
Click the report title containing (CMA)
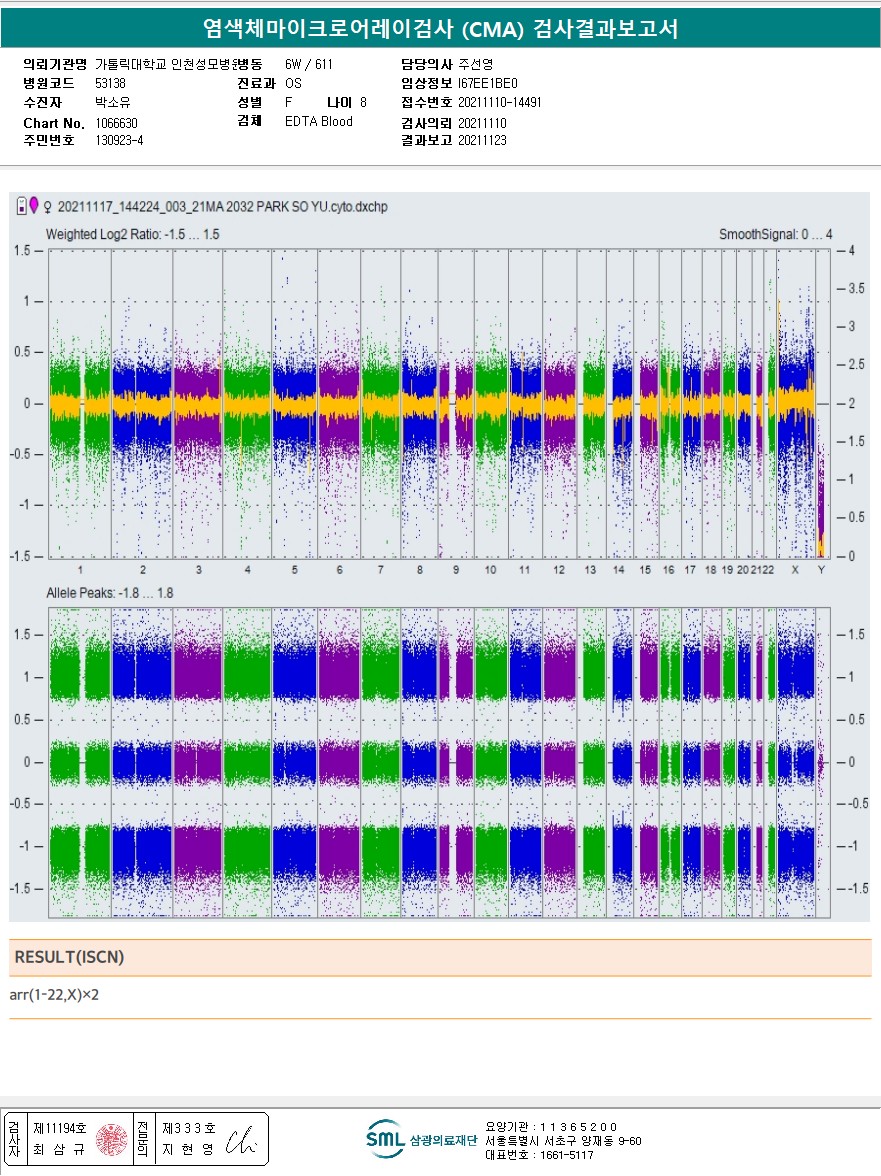[440, 28]
